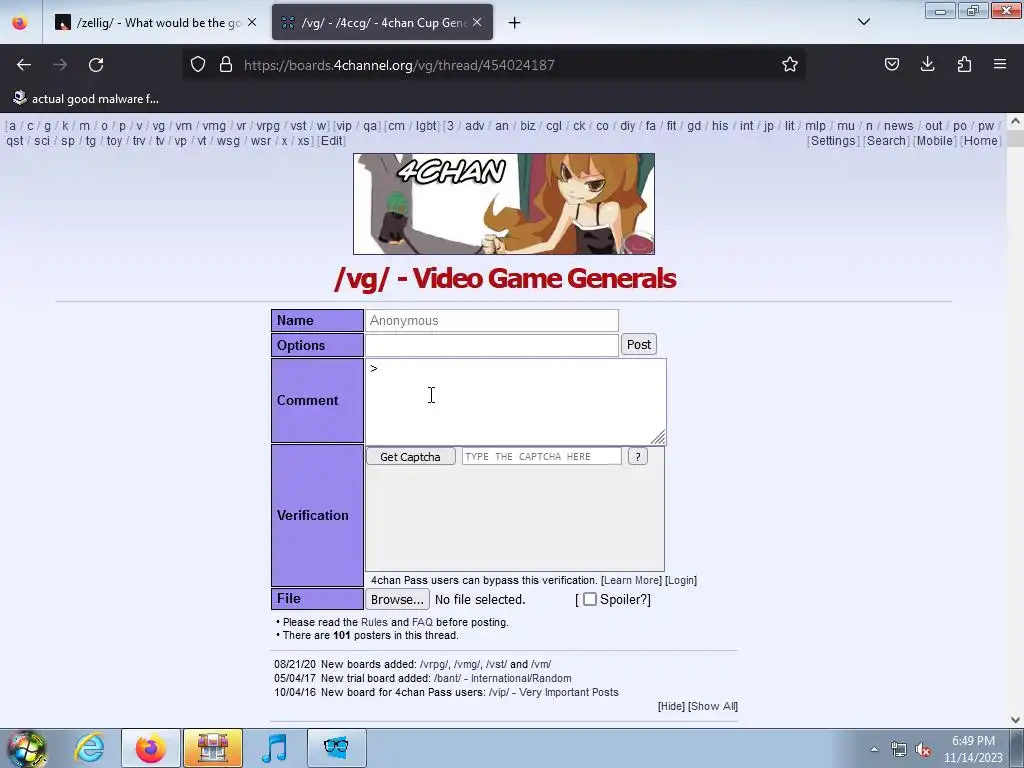1024x768 pixels.
Task: Click the captcha help '?' button
Action: [637, 456]
